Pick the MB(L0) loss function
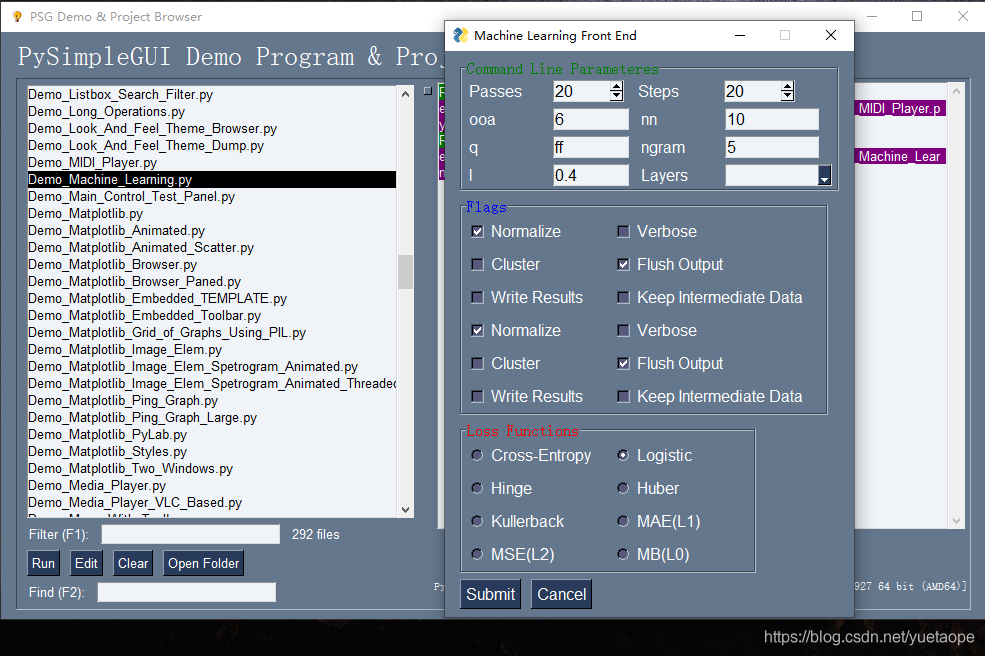Image resolution: width=985 pixels, height=656 pixels. click(x=623, y=554)
